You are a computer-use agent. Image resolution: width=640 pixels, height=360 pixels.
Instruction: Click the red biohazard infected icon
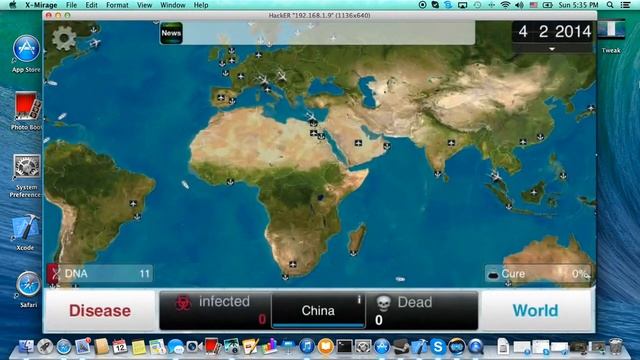coord(183,303)
